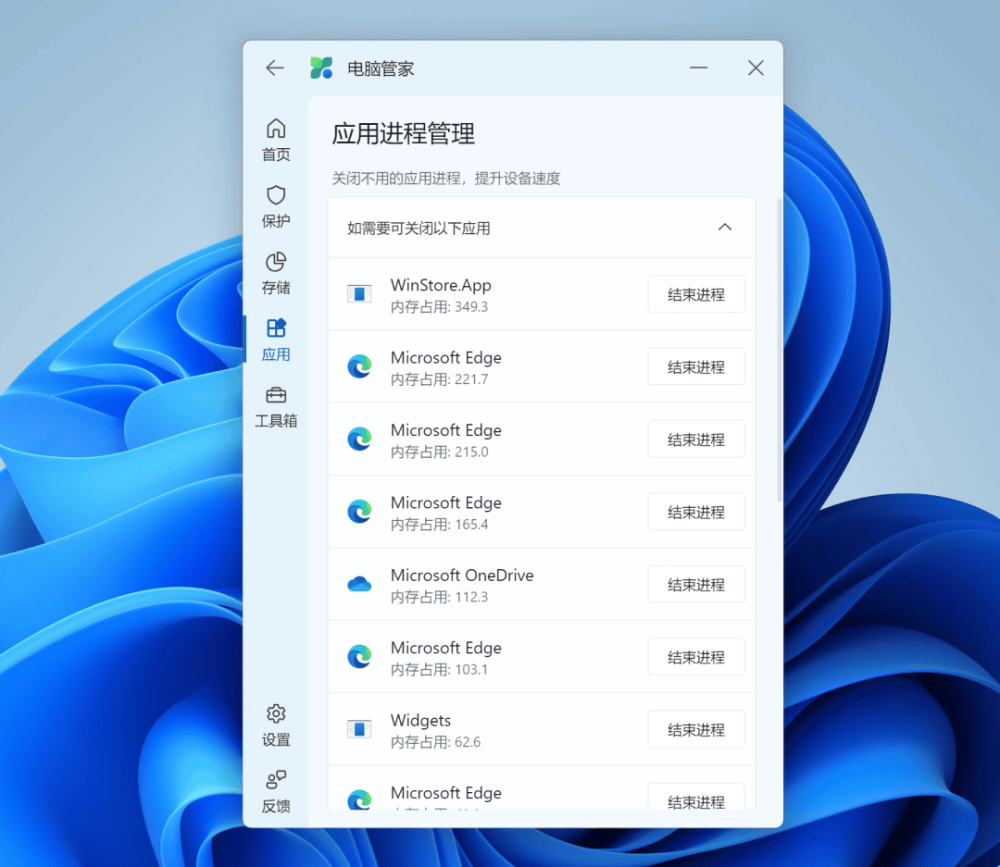
Task: Click 内存占用: 62.6 text
Action: (435, 742)
